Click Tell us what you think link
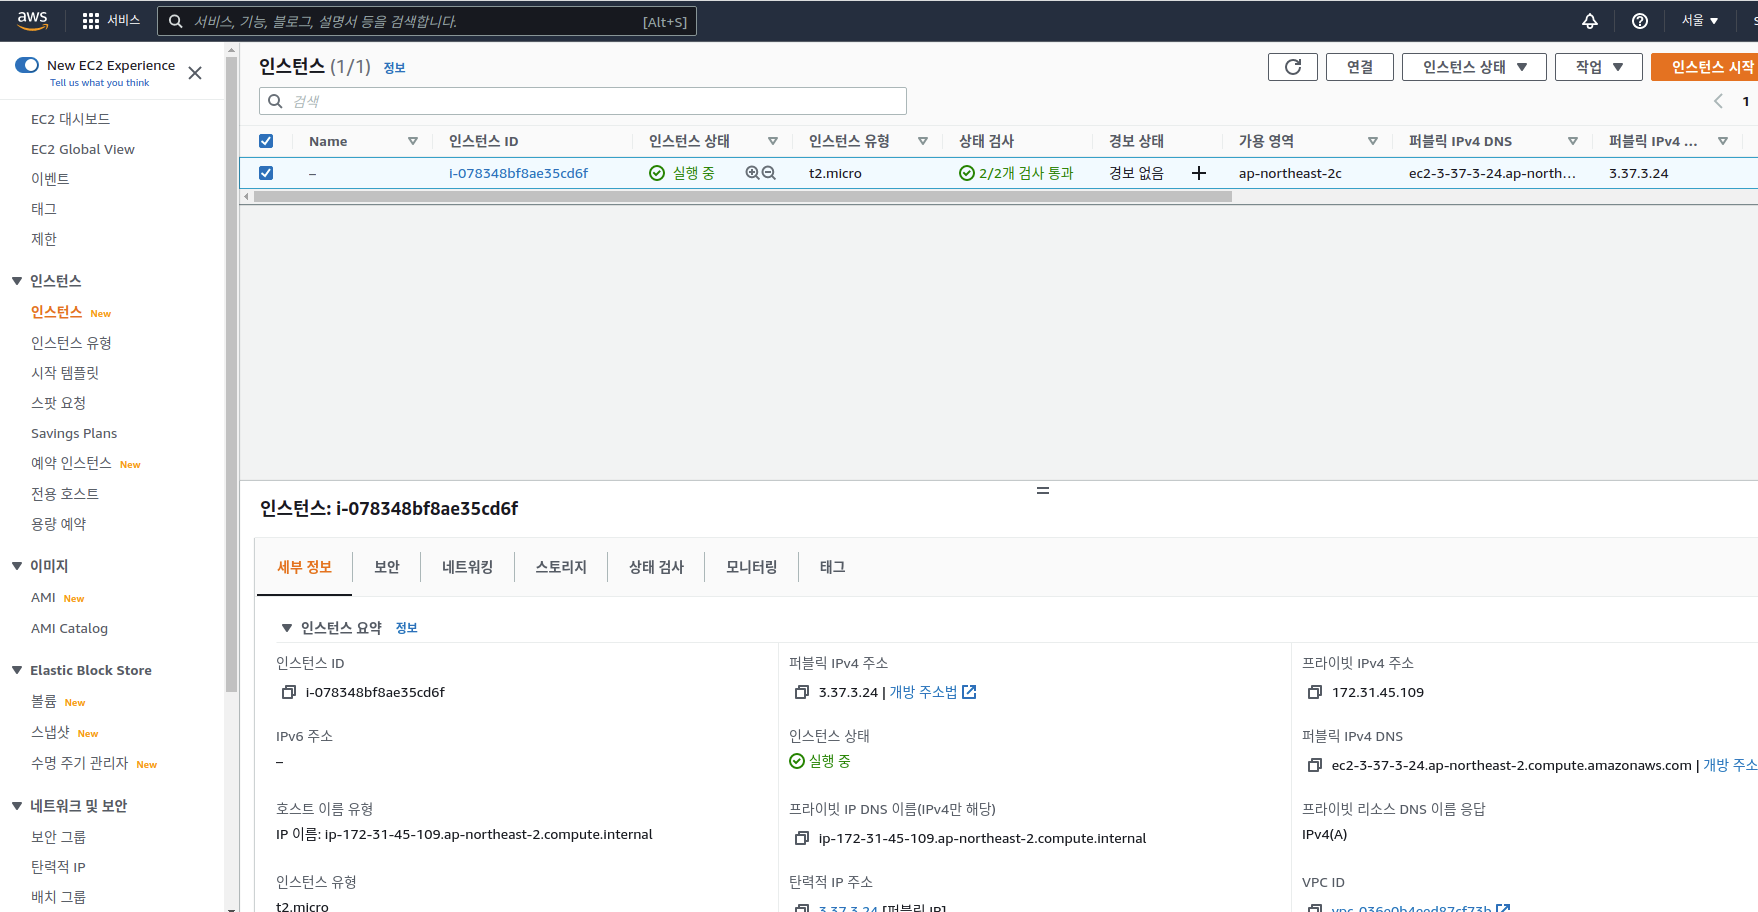 (99, 83)
